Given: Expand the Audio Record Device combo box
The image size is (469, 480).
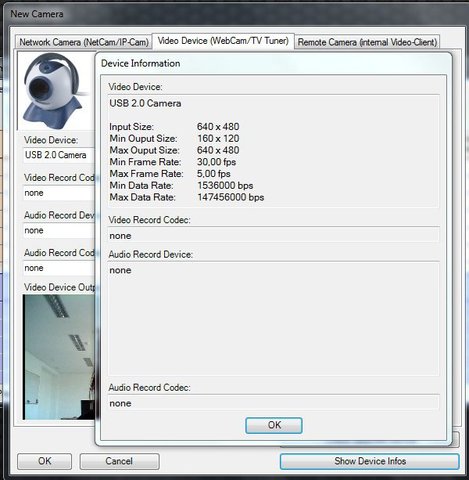Looking at the screenshot, I should [59, 231].
